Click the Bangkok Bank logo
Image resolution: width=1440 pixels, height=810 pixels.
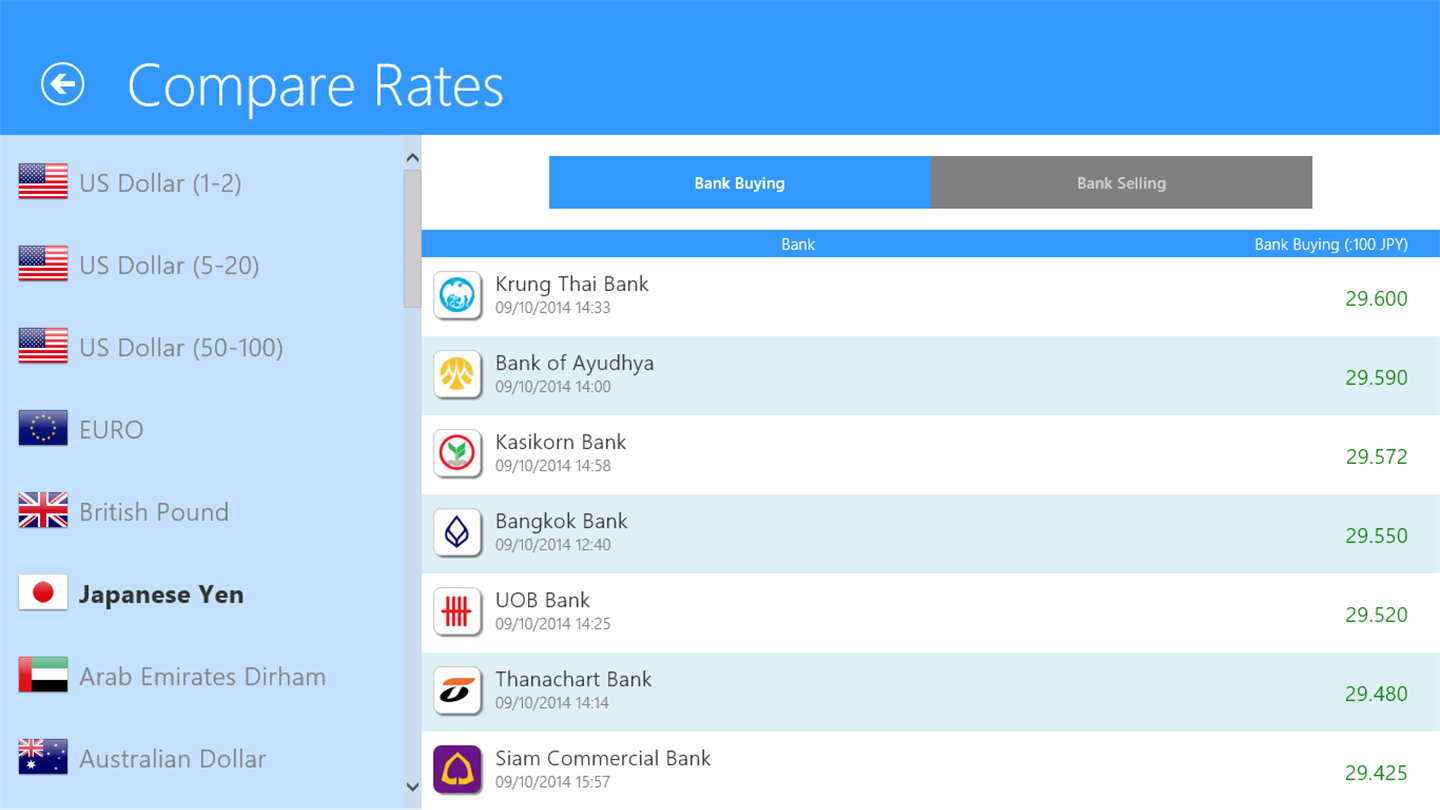point(457,533)
